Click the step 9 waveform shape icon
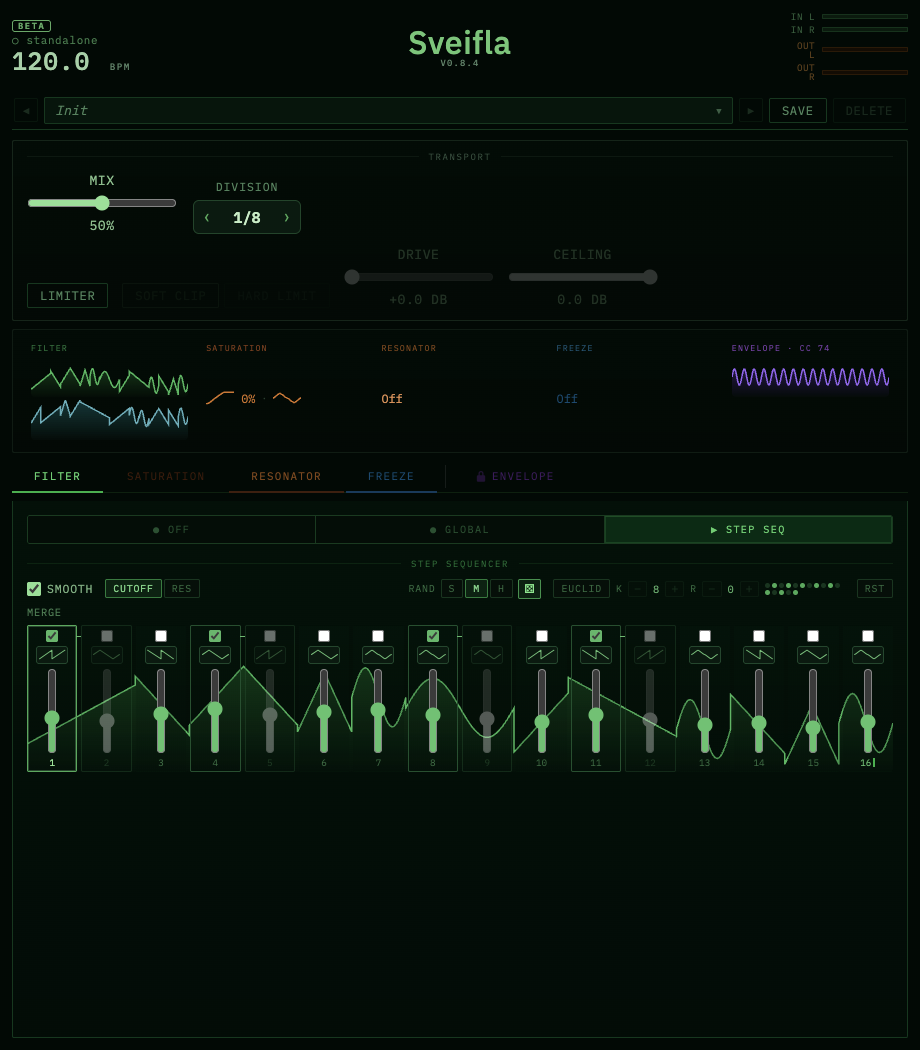This screenshot has width=920, height=1050. pyautogui.click(x=487, y=655)
